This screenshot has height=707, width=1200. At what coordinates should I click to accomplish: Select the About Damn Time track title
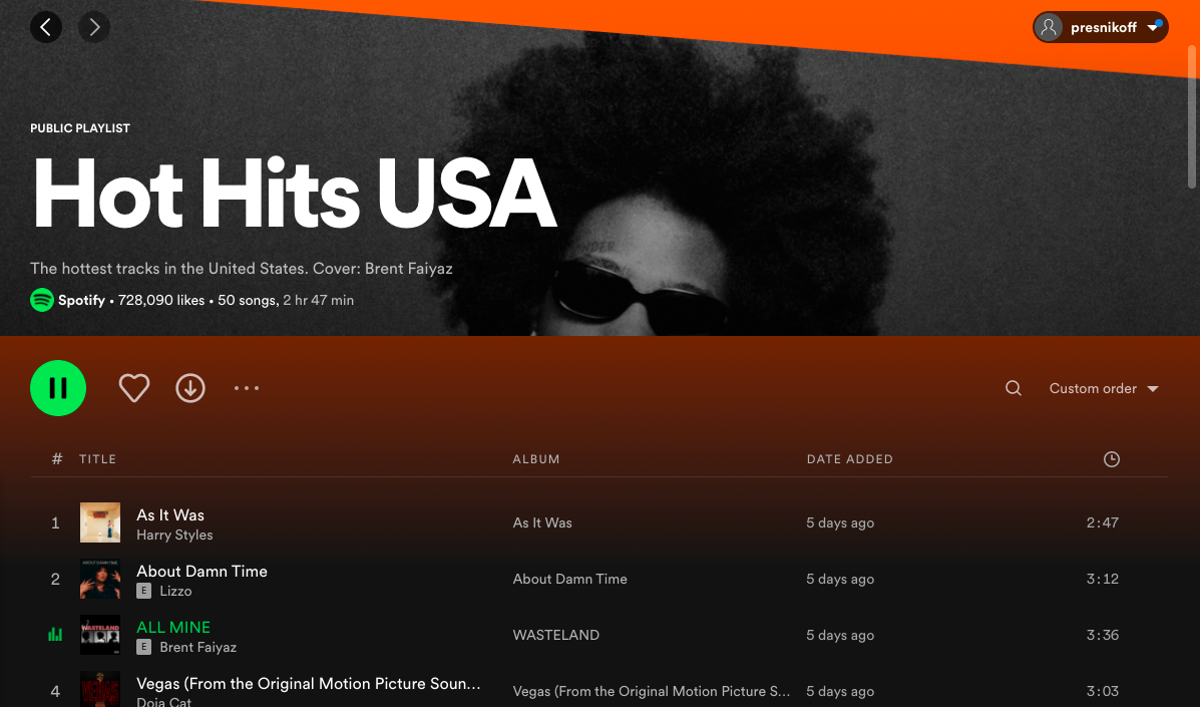(202, 571)
